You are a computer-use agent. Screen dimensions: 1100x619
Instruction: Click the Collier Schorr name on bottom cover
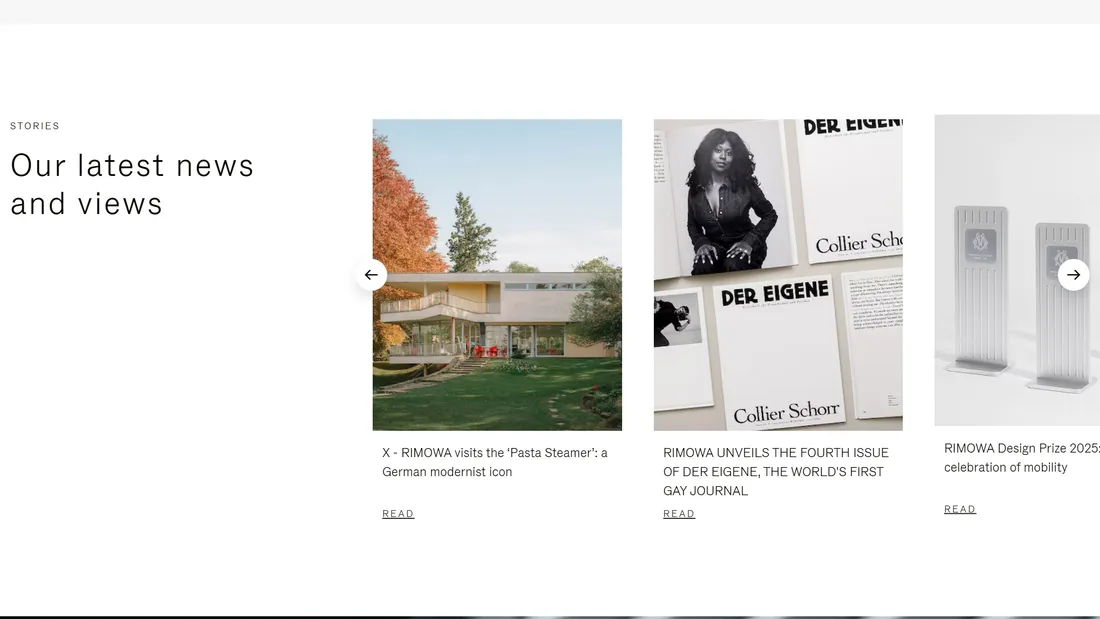786,412
